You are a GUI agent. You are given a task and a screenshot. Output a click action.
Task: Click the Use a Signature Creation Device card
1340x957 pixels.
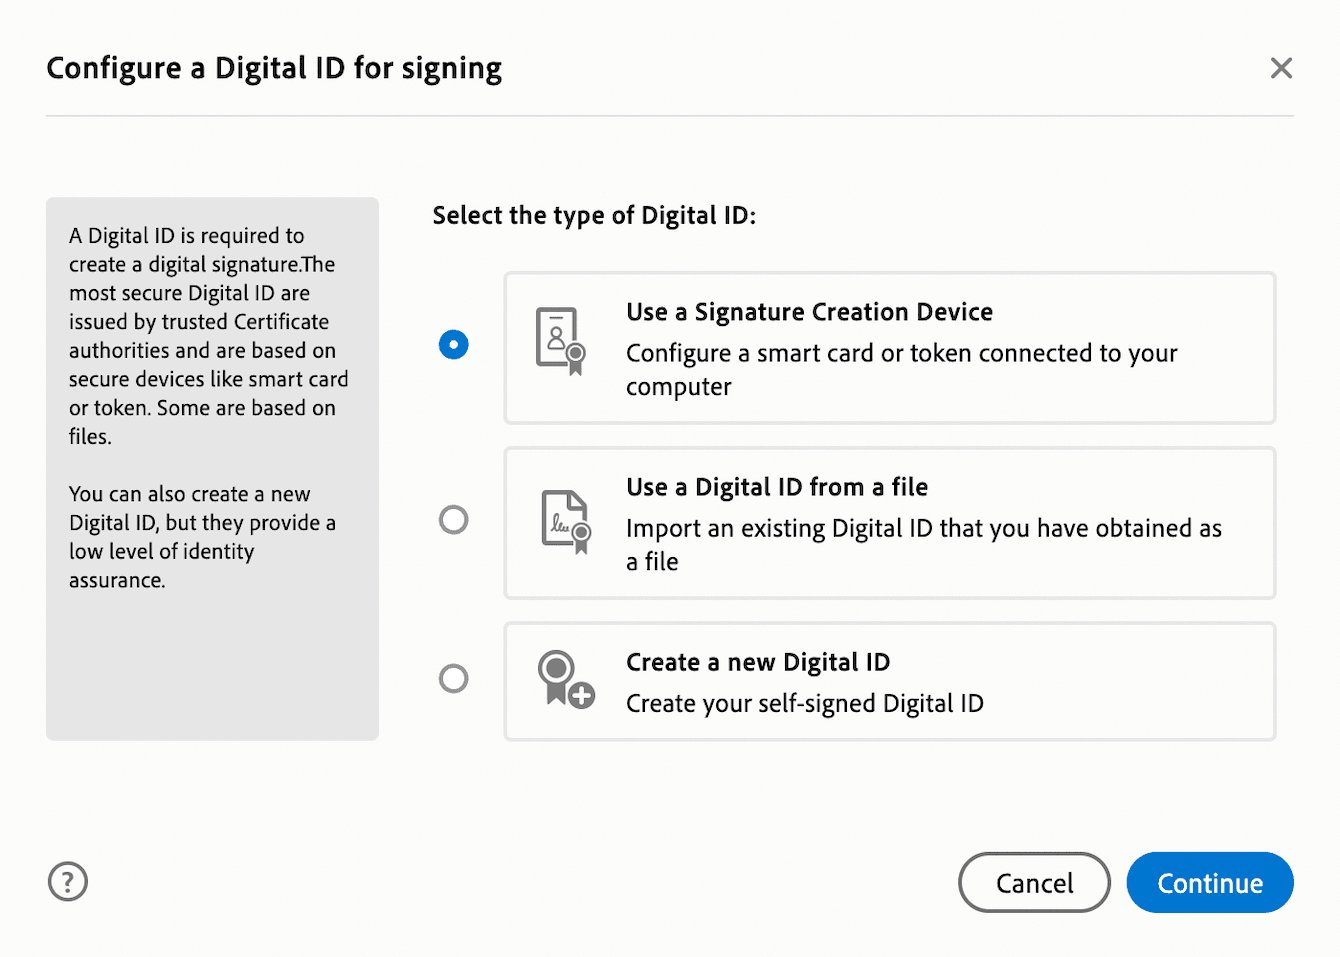pyautogui.click(x=890, y=347)
